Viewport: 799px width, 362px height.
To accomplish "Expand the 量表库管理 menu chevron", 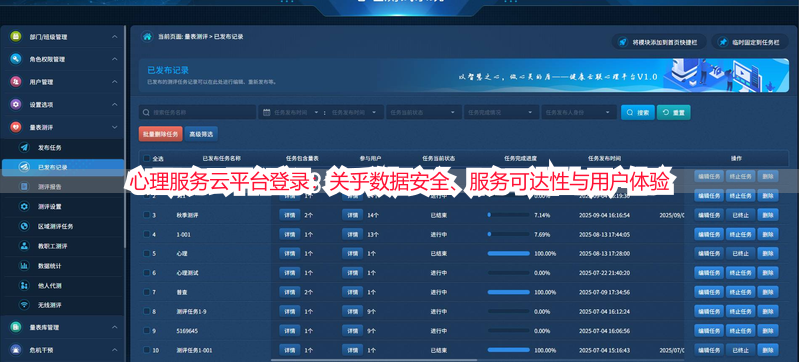I will [115, 327].
